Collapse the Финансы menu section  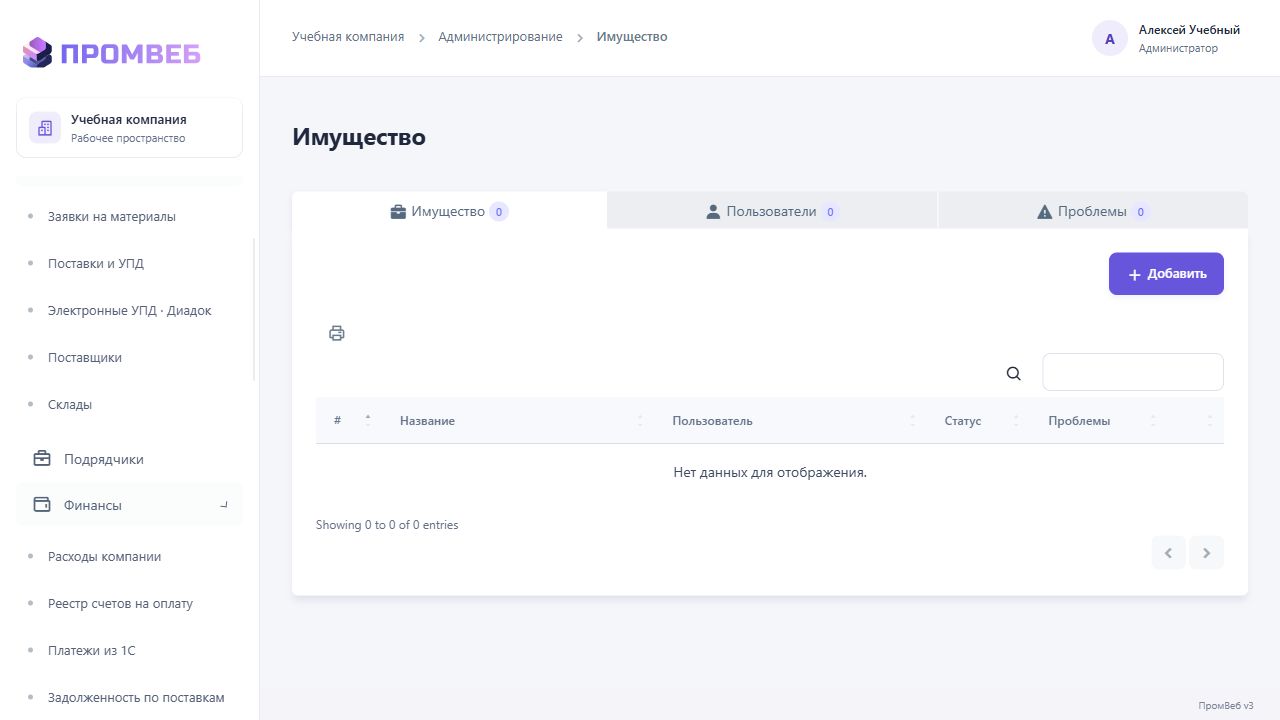click(224, 505)
